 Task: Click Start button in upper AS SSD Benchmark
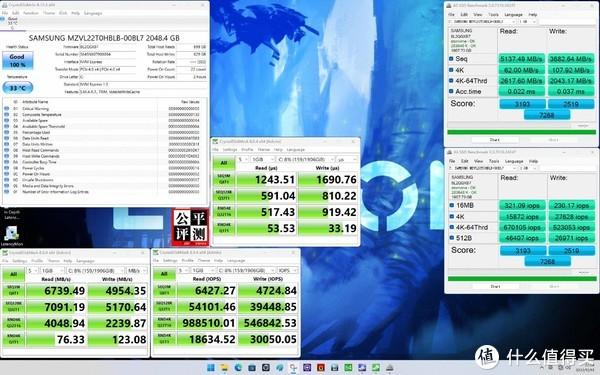[x=495, y=140]
